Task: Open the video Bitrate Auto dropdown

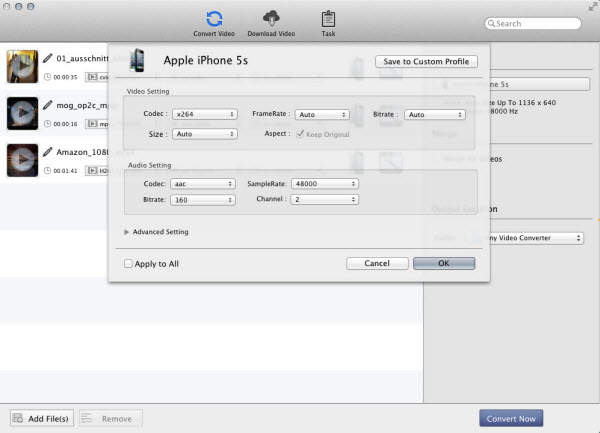Action: pos(435,114)
